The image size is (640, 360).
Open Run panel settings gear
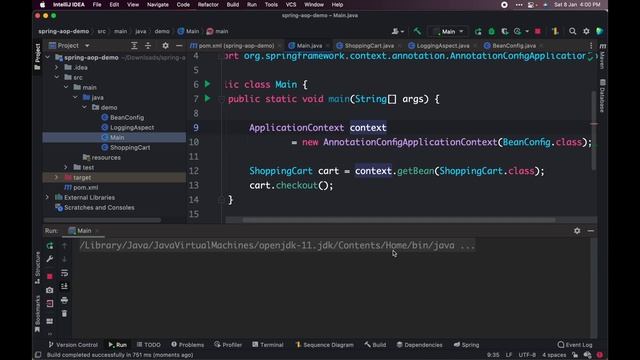577,231
